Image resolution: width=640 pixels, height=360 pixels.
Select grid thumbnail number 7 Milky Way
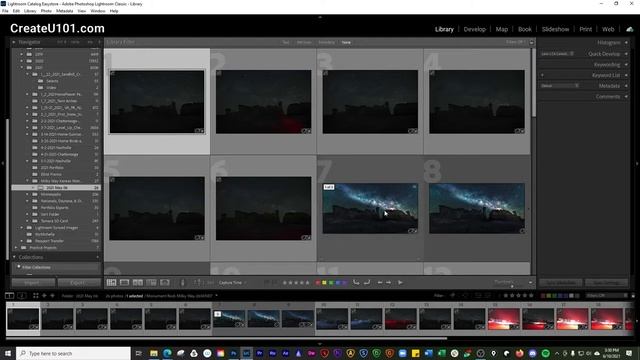coord(370,209)
